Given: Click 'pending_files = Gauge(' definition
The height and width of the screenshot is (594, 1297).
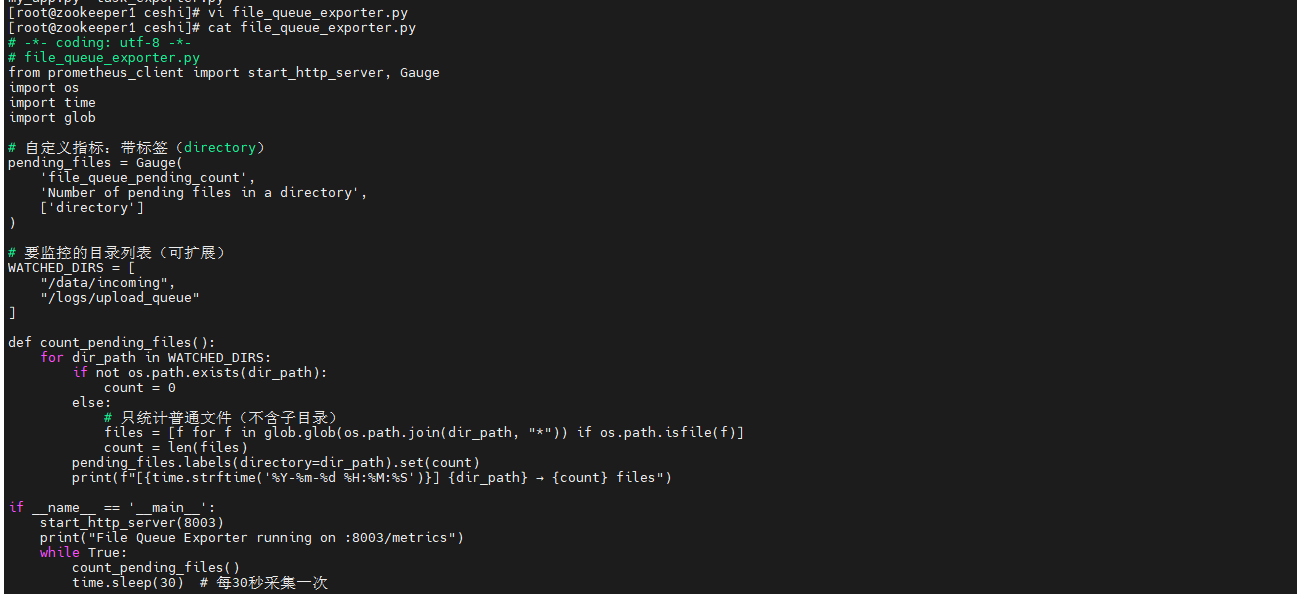Looking at the screenshot, I should (95, 162).
